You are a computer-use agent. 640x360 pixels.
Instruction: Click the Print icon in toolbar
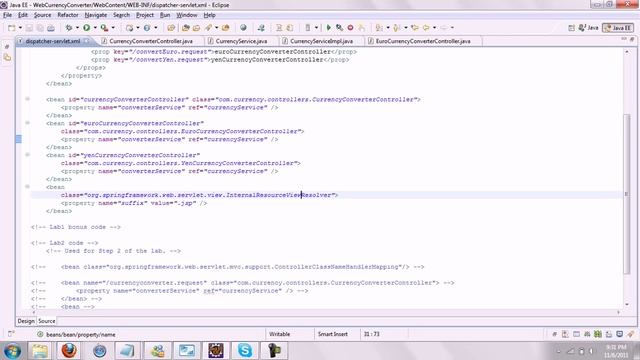51,28
